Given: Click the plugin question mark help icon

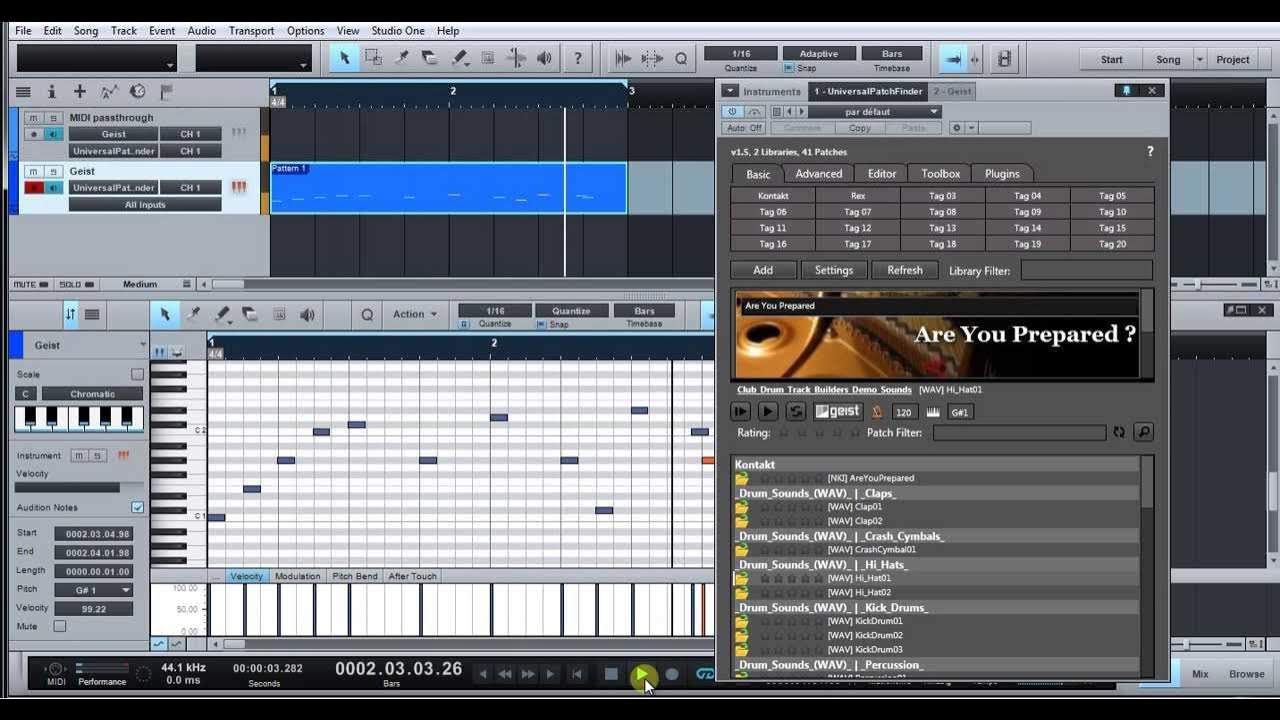Looking at the screenshot, I should (x=1150, y=152).
